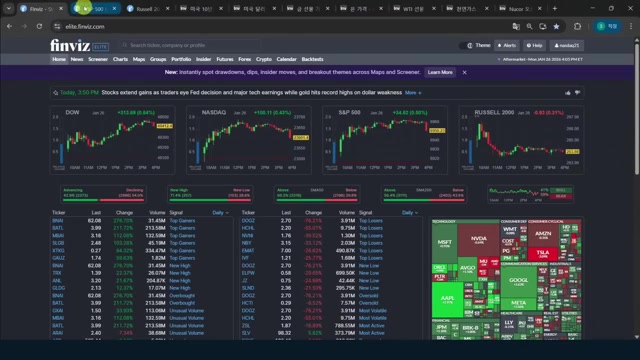Click the EMAT ticker link
This screenshot has width=640, height=360.
248,251
